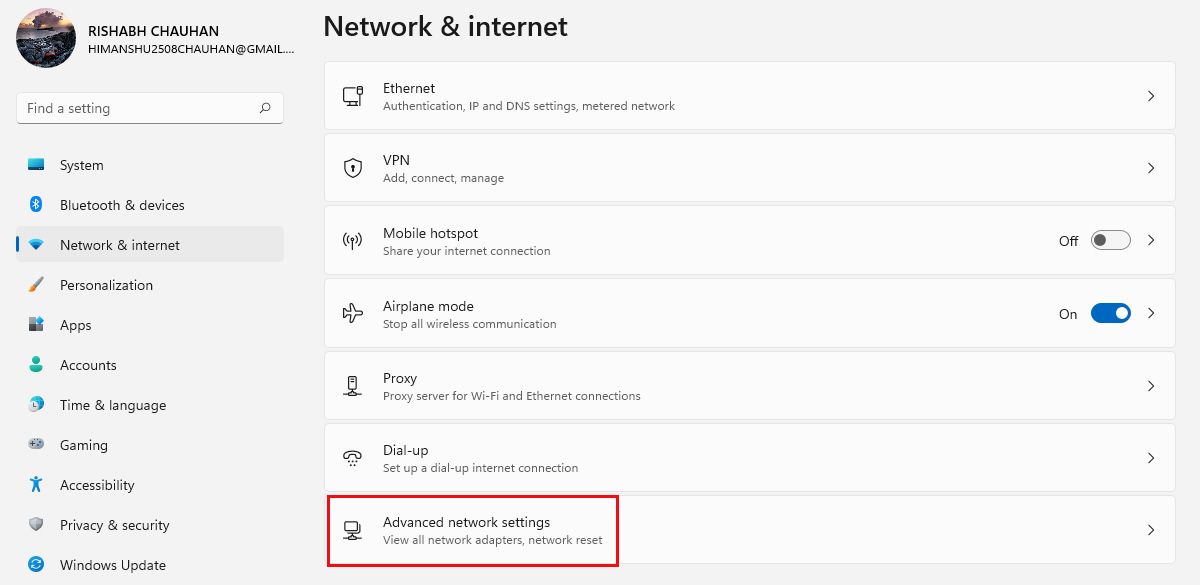Click the Dial-up phone icon
The image size is (1200, 585).
353,458
